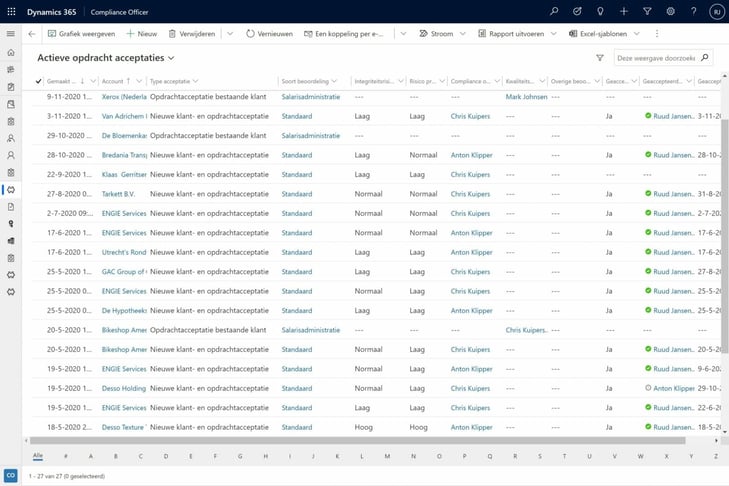Open Rapport uitvoeren dropdown

pyautogui.click(x=554, y=33)
